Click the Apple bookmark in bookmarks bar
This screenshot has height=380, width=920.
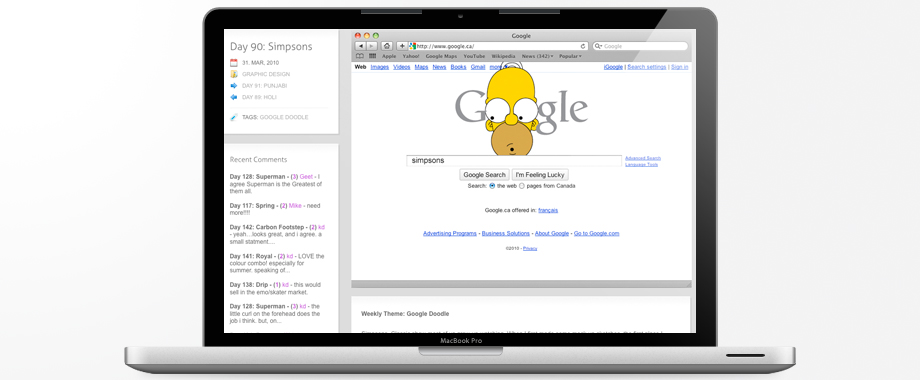389,56
